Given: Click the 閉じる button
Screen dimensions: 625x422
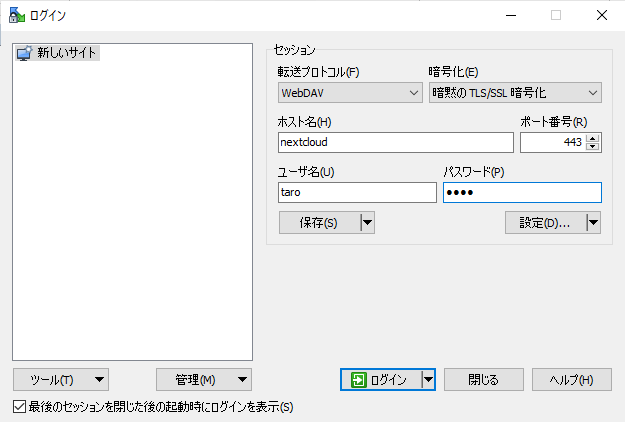Looking at the screenshot, I should [x=484, y=379].
